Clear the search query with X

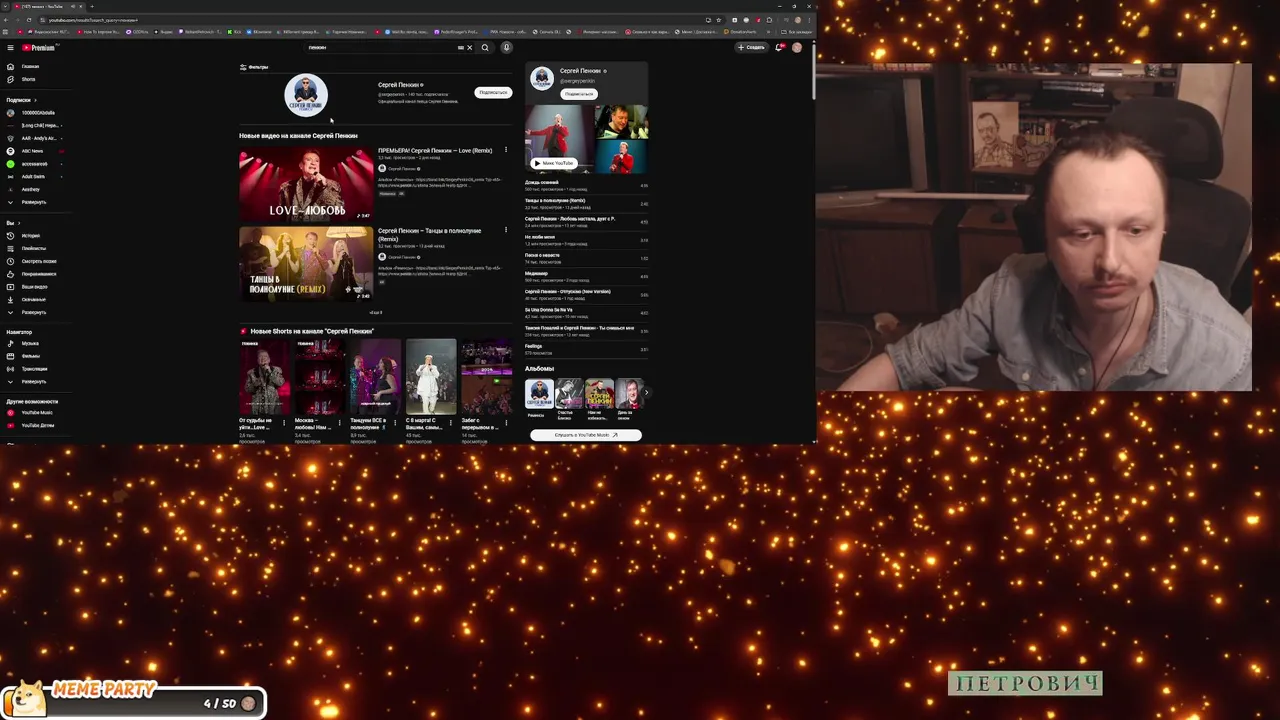(x=470, y=47)
